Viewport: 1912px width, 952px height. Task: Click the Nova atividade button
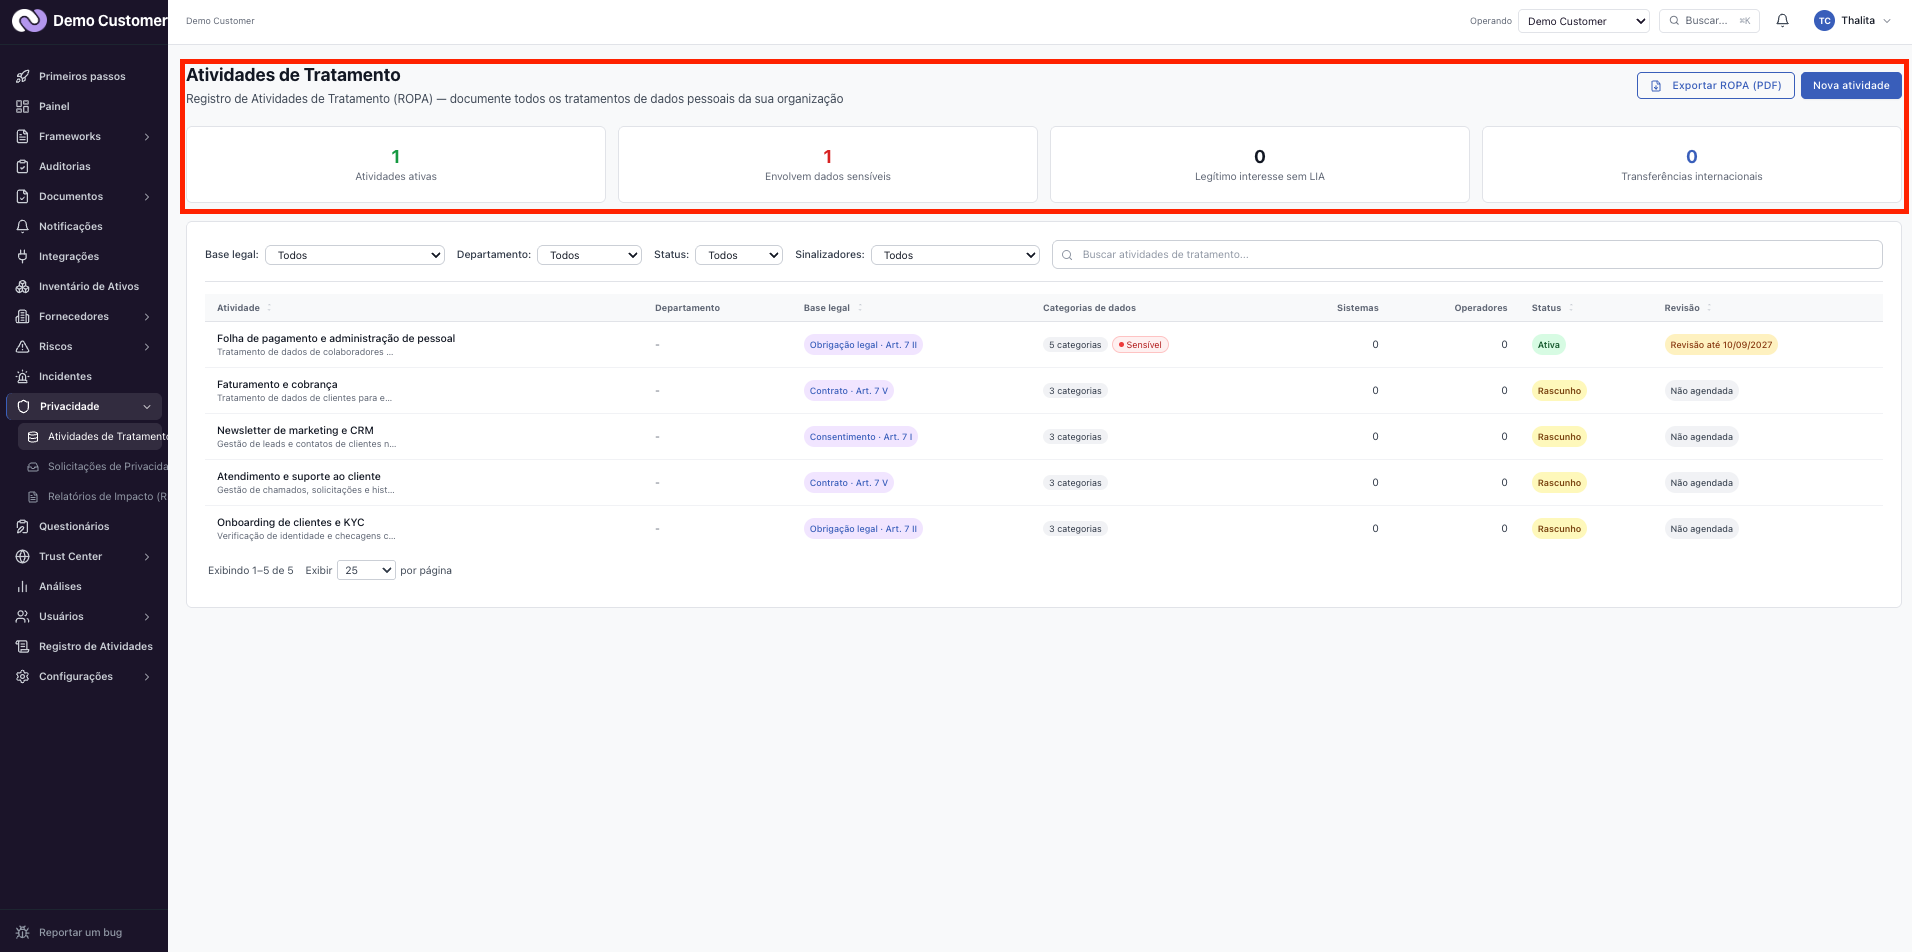coord(1851,85)
